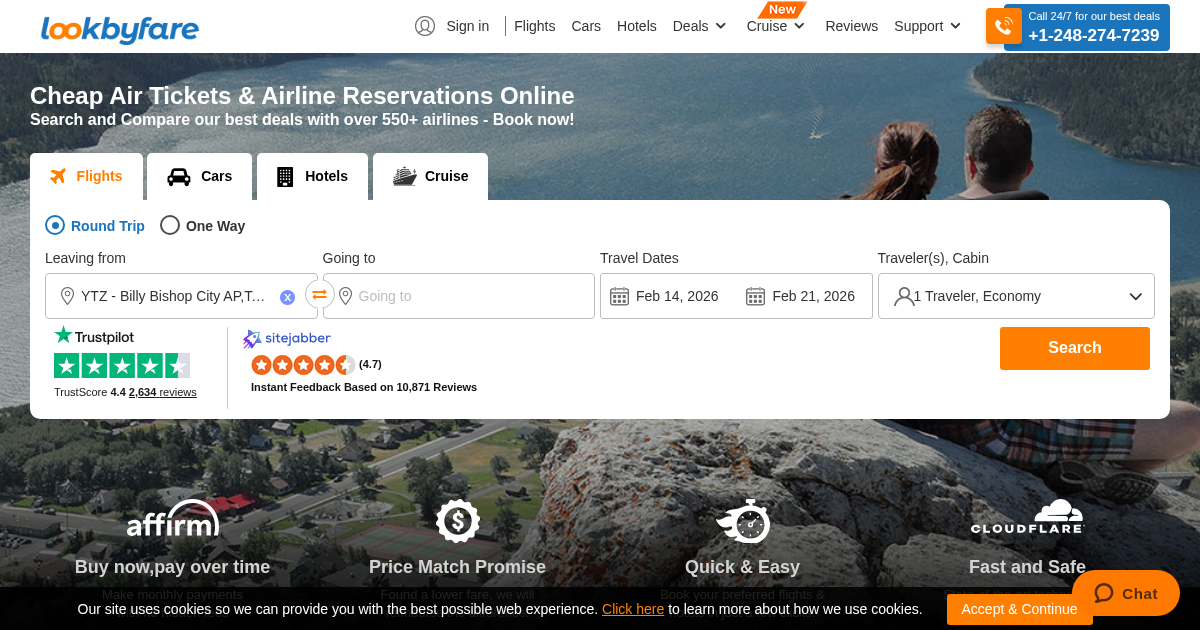Click the lookbyfare logo
This screenshot has width=1200, height=630.
coord(120,29)
